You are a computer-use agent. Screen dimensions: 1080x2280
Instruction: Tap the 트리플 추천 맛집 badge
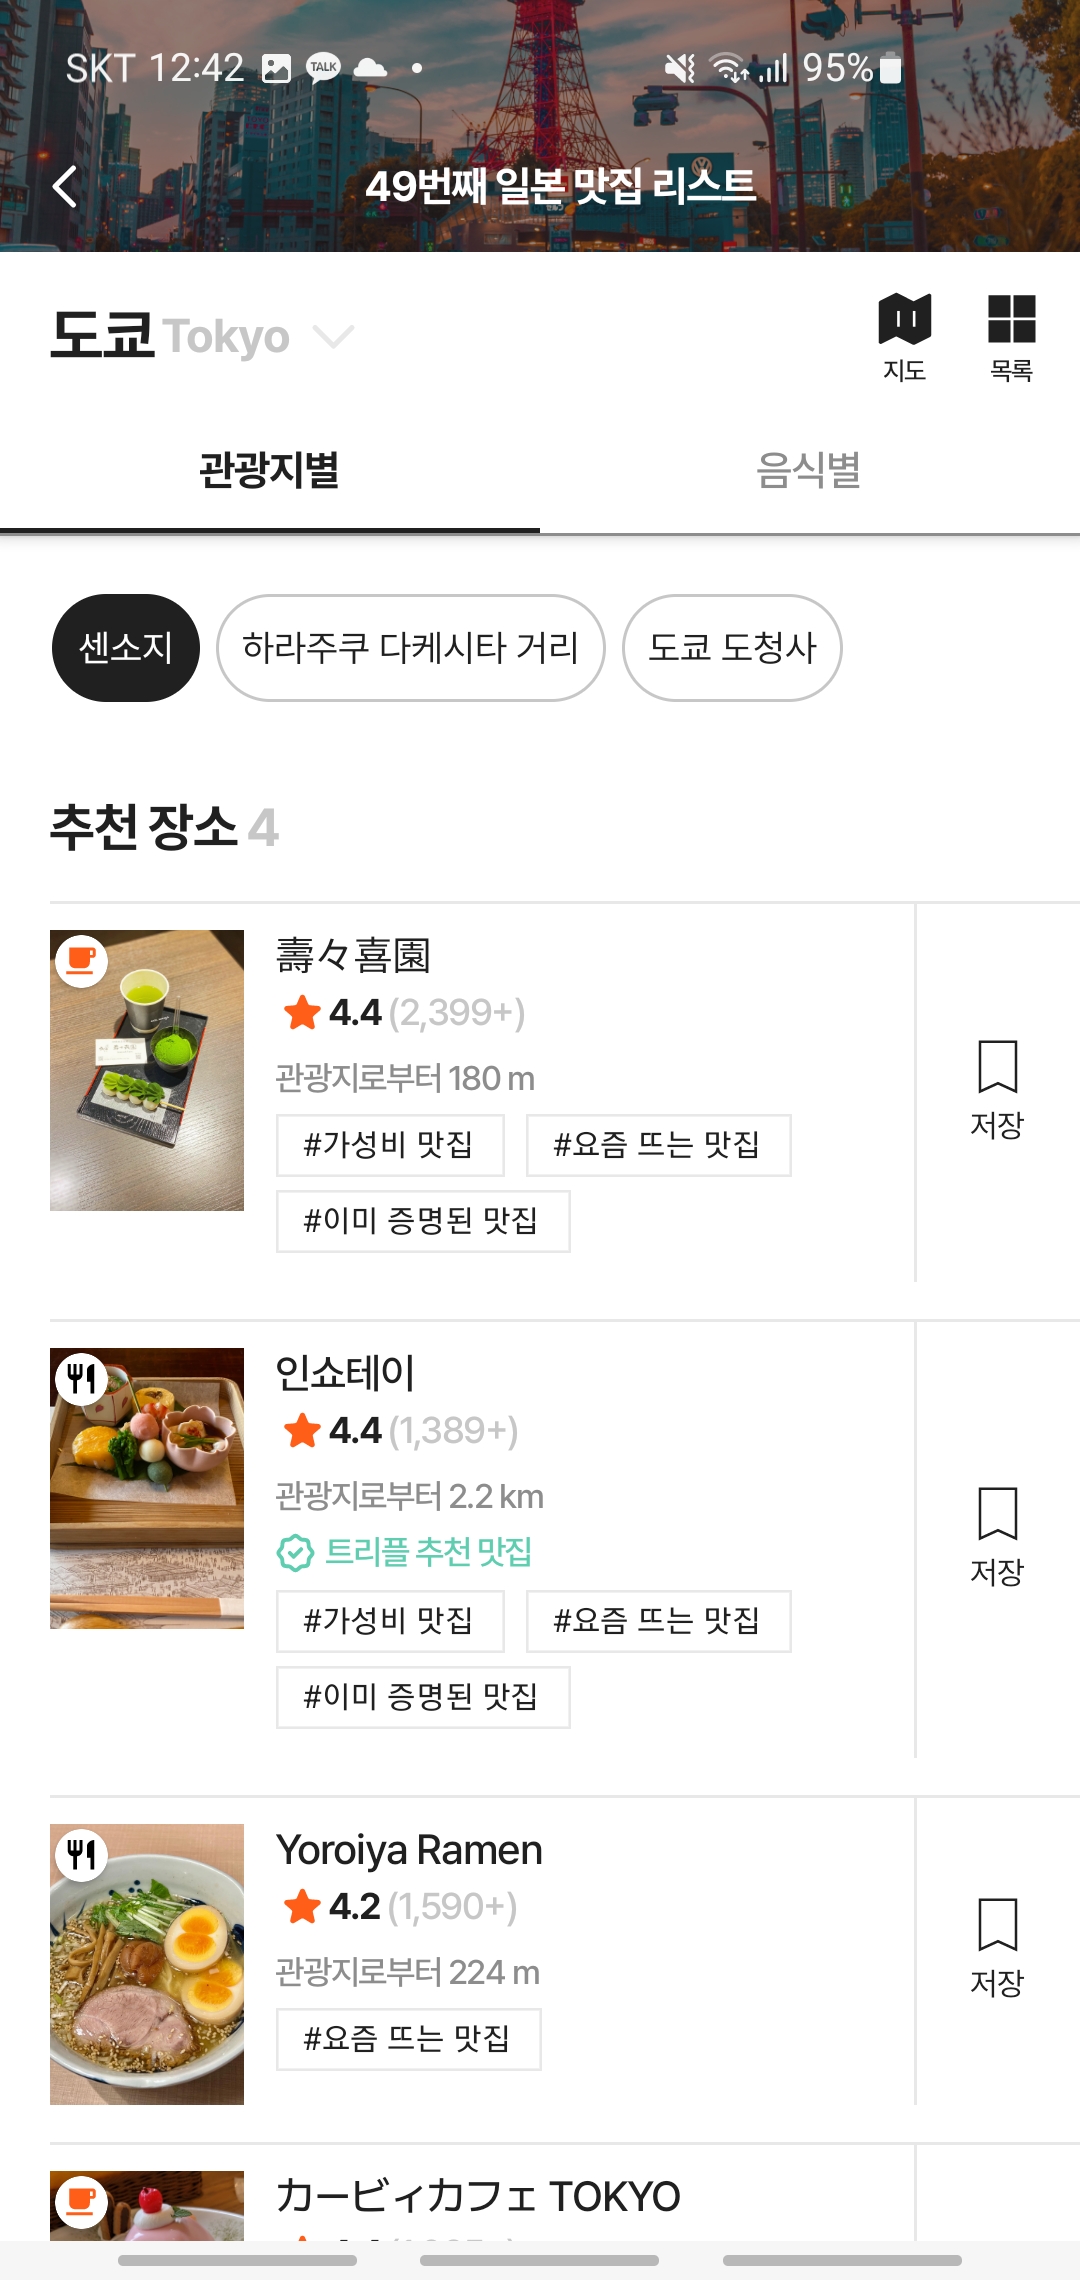point(404,1552)
